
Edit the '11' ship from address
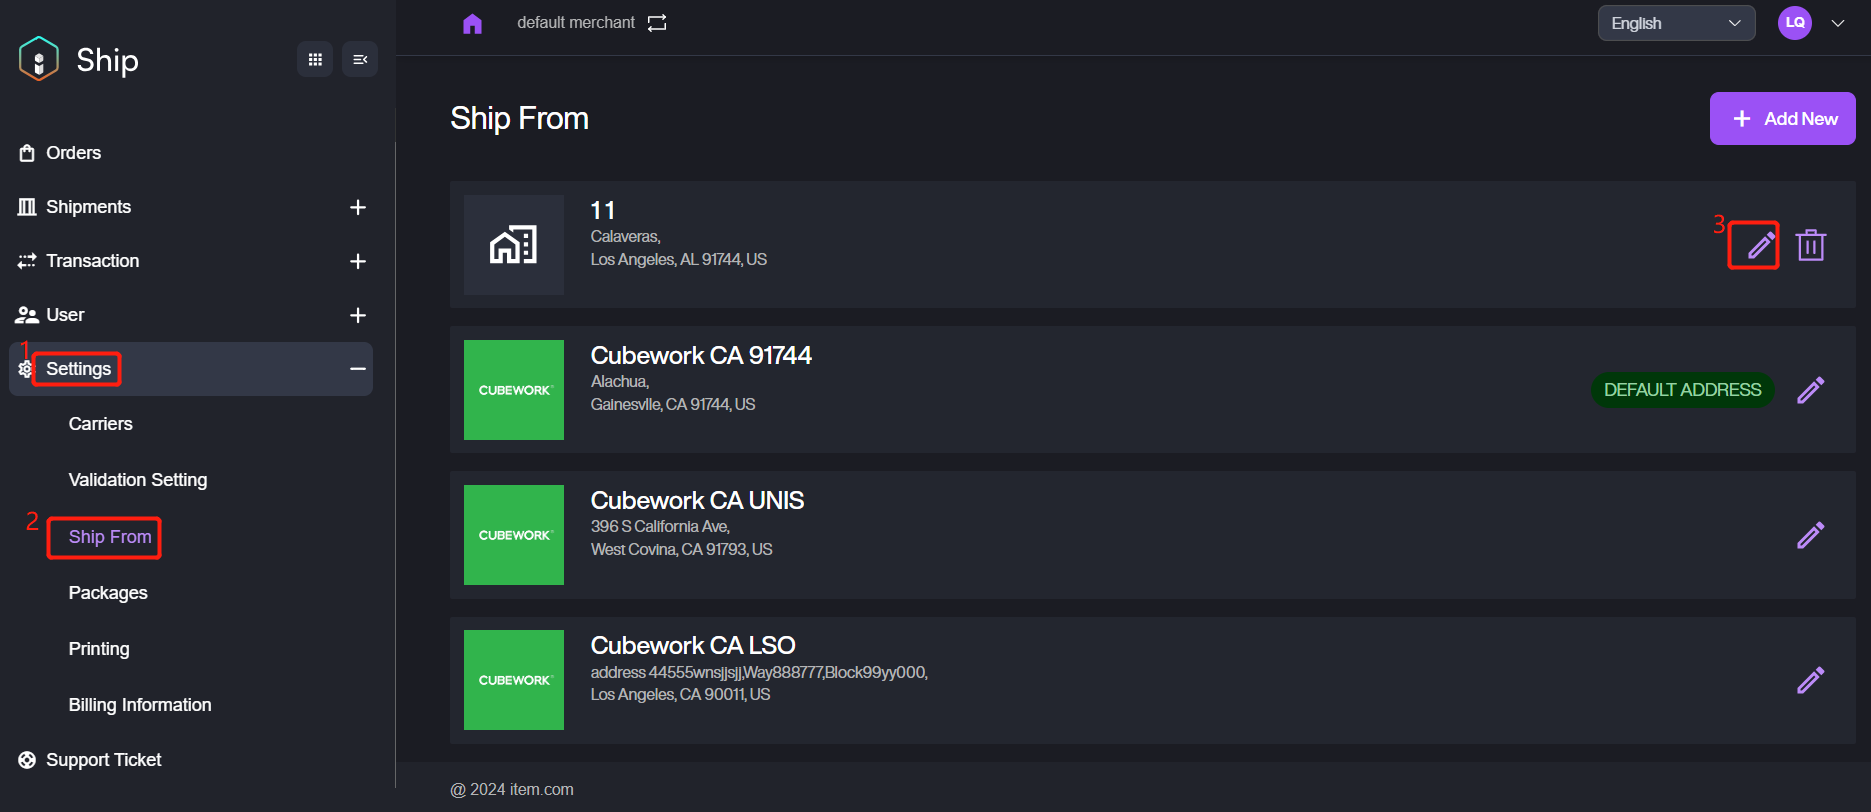click(1760, 245)
